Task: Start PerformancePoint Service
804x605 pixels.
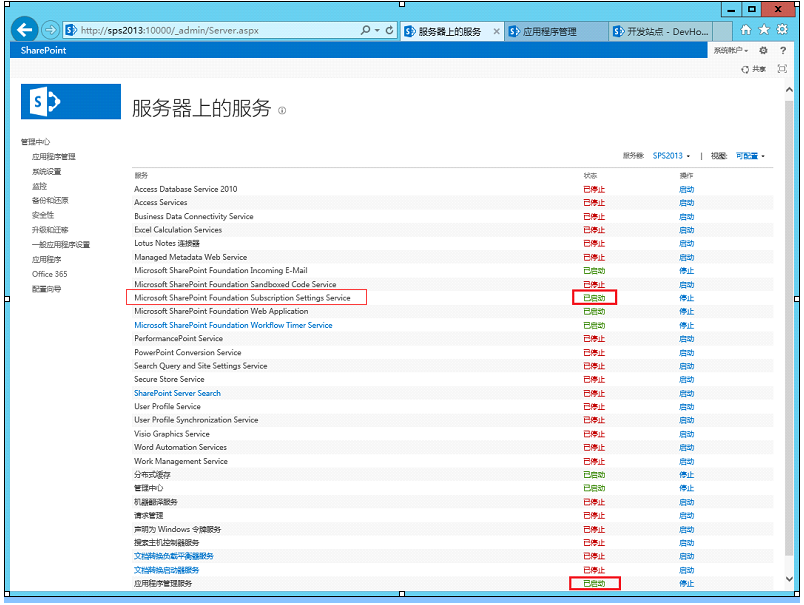Action: (687, 339)
